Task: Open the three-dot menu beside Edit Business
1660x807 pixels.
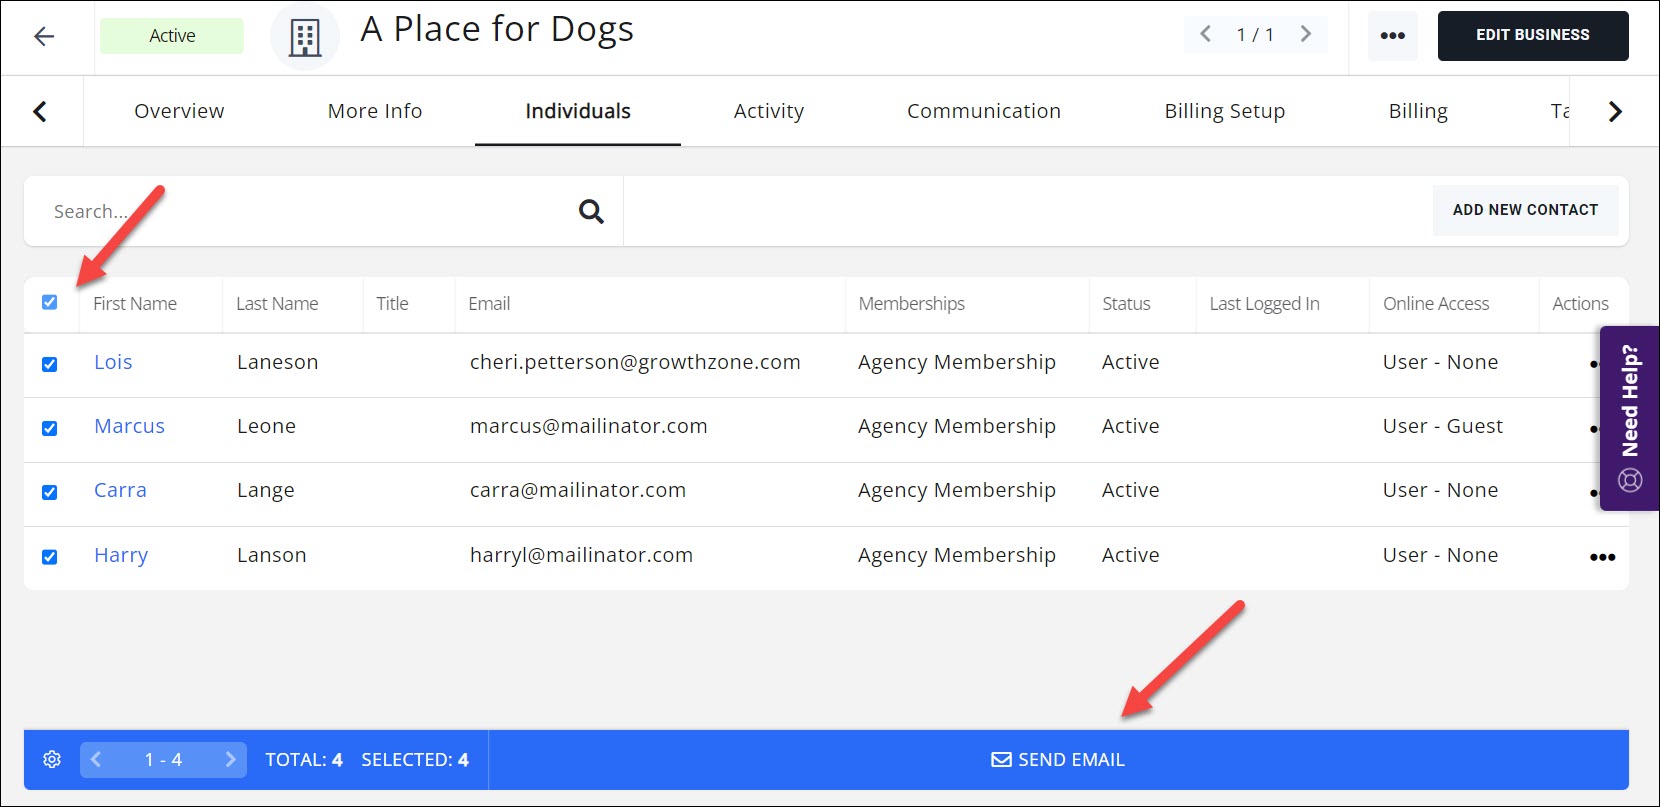Action: pos(1392,36)
